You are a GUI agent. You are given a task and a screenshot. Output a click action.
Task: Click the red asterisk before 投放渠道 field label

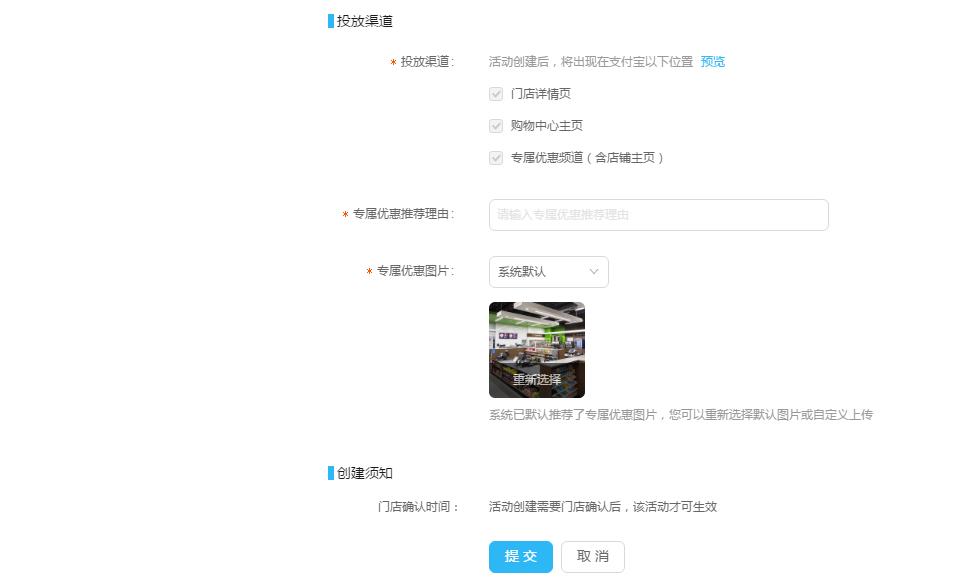(x=393, y=63)
